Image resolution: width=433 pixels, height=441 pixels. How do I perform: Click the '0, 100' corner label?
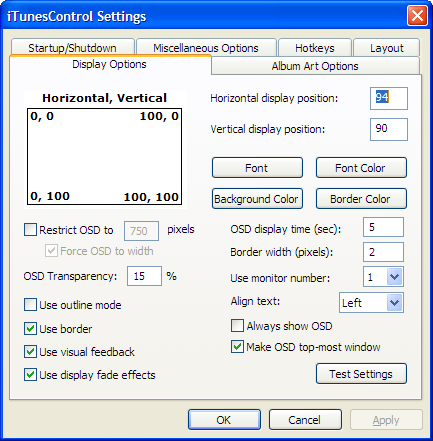point(50,196)
